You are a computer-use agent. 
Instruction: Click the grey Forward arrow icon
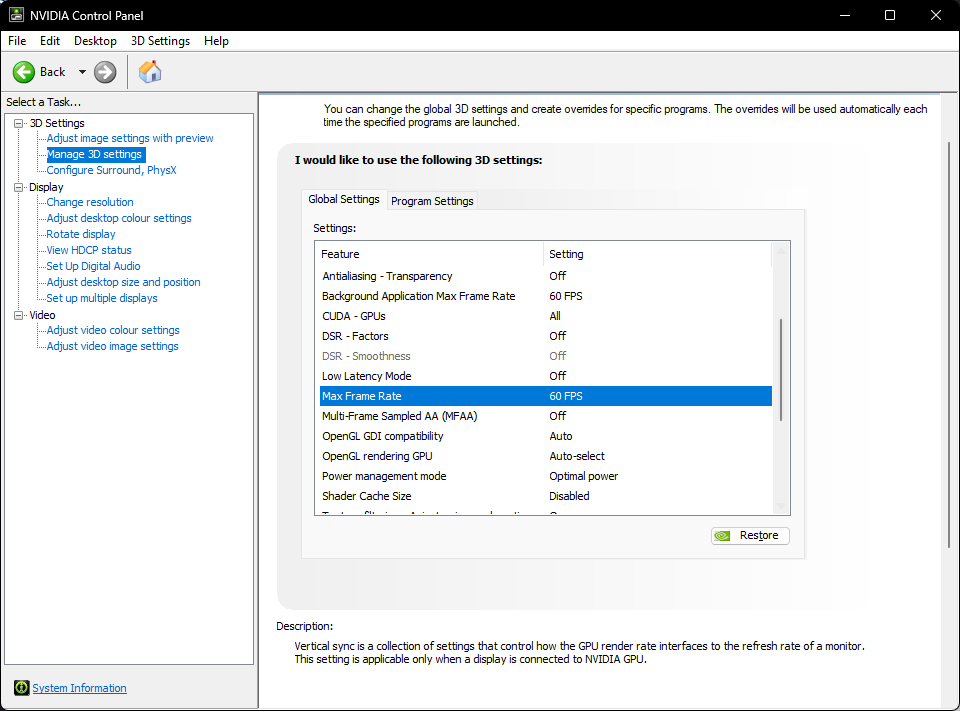[x=105, y=72]
